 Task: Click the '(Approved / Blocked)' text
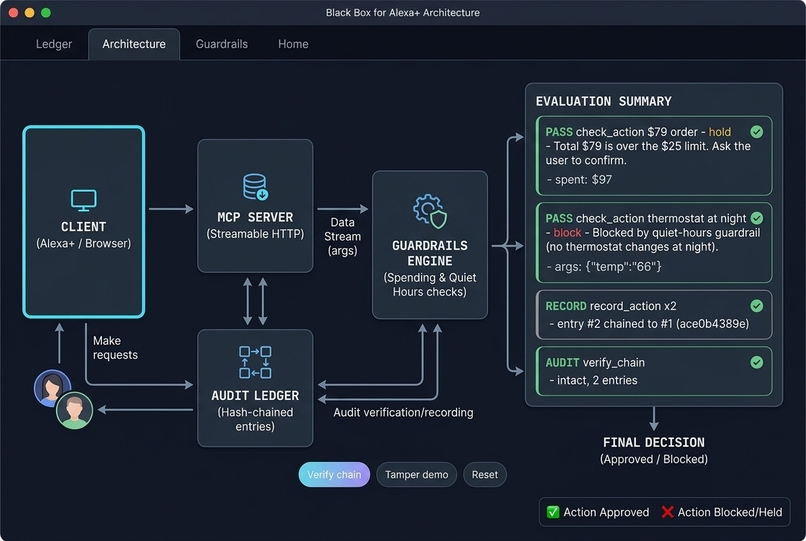(654, 459)
